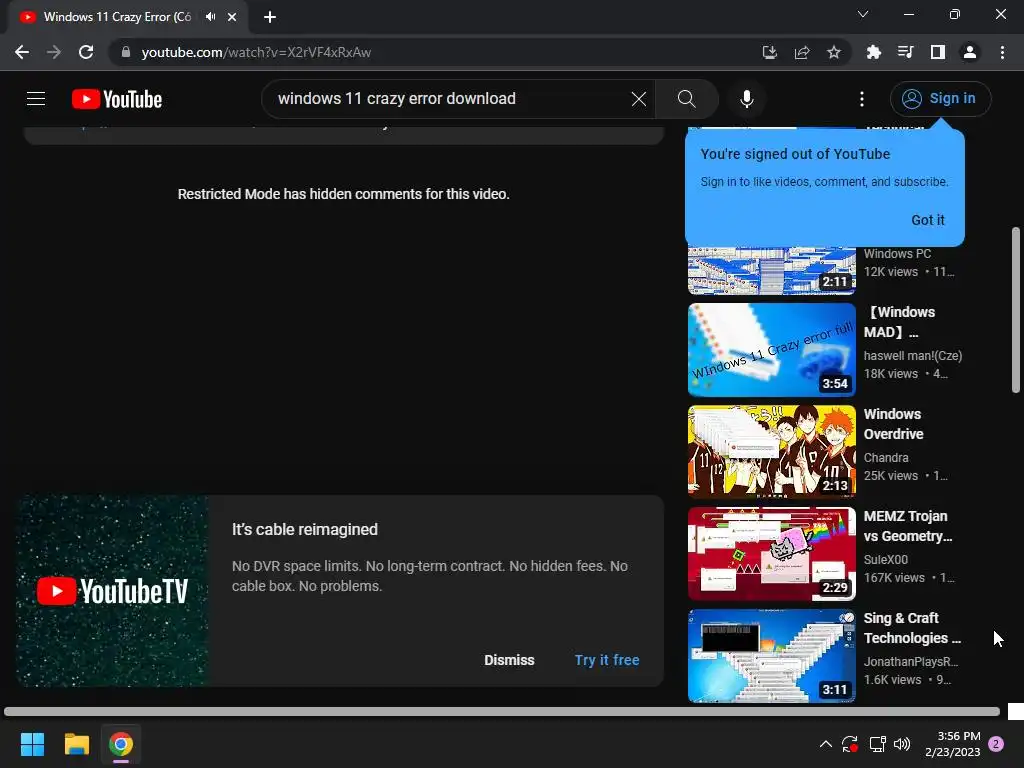Viewport: 1024px width, 768px height.
Task: Dismiss the signed-out popup with Got it
Action: (927, 220)
